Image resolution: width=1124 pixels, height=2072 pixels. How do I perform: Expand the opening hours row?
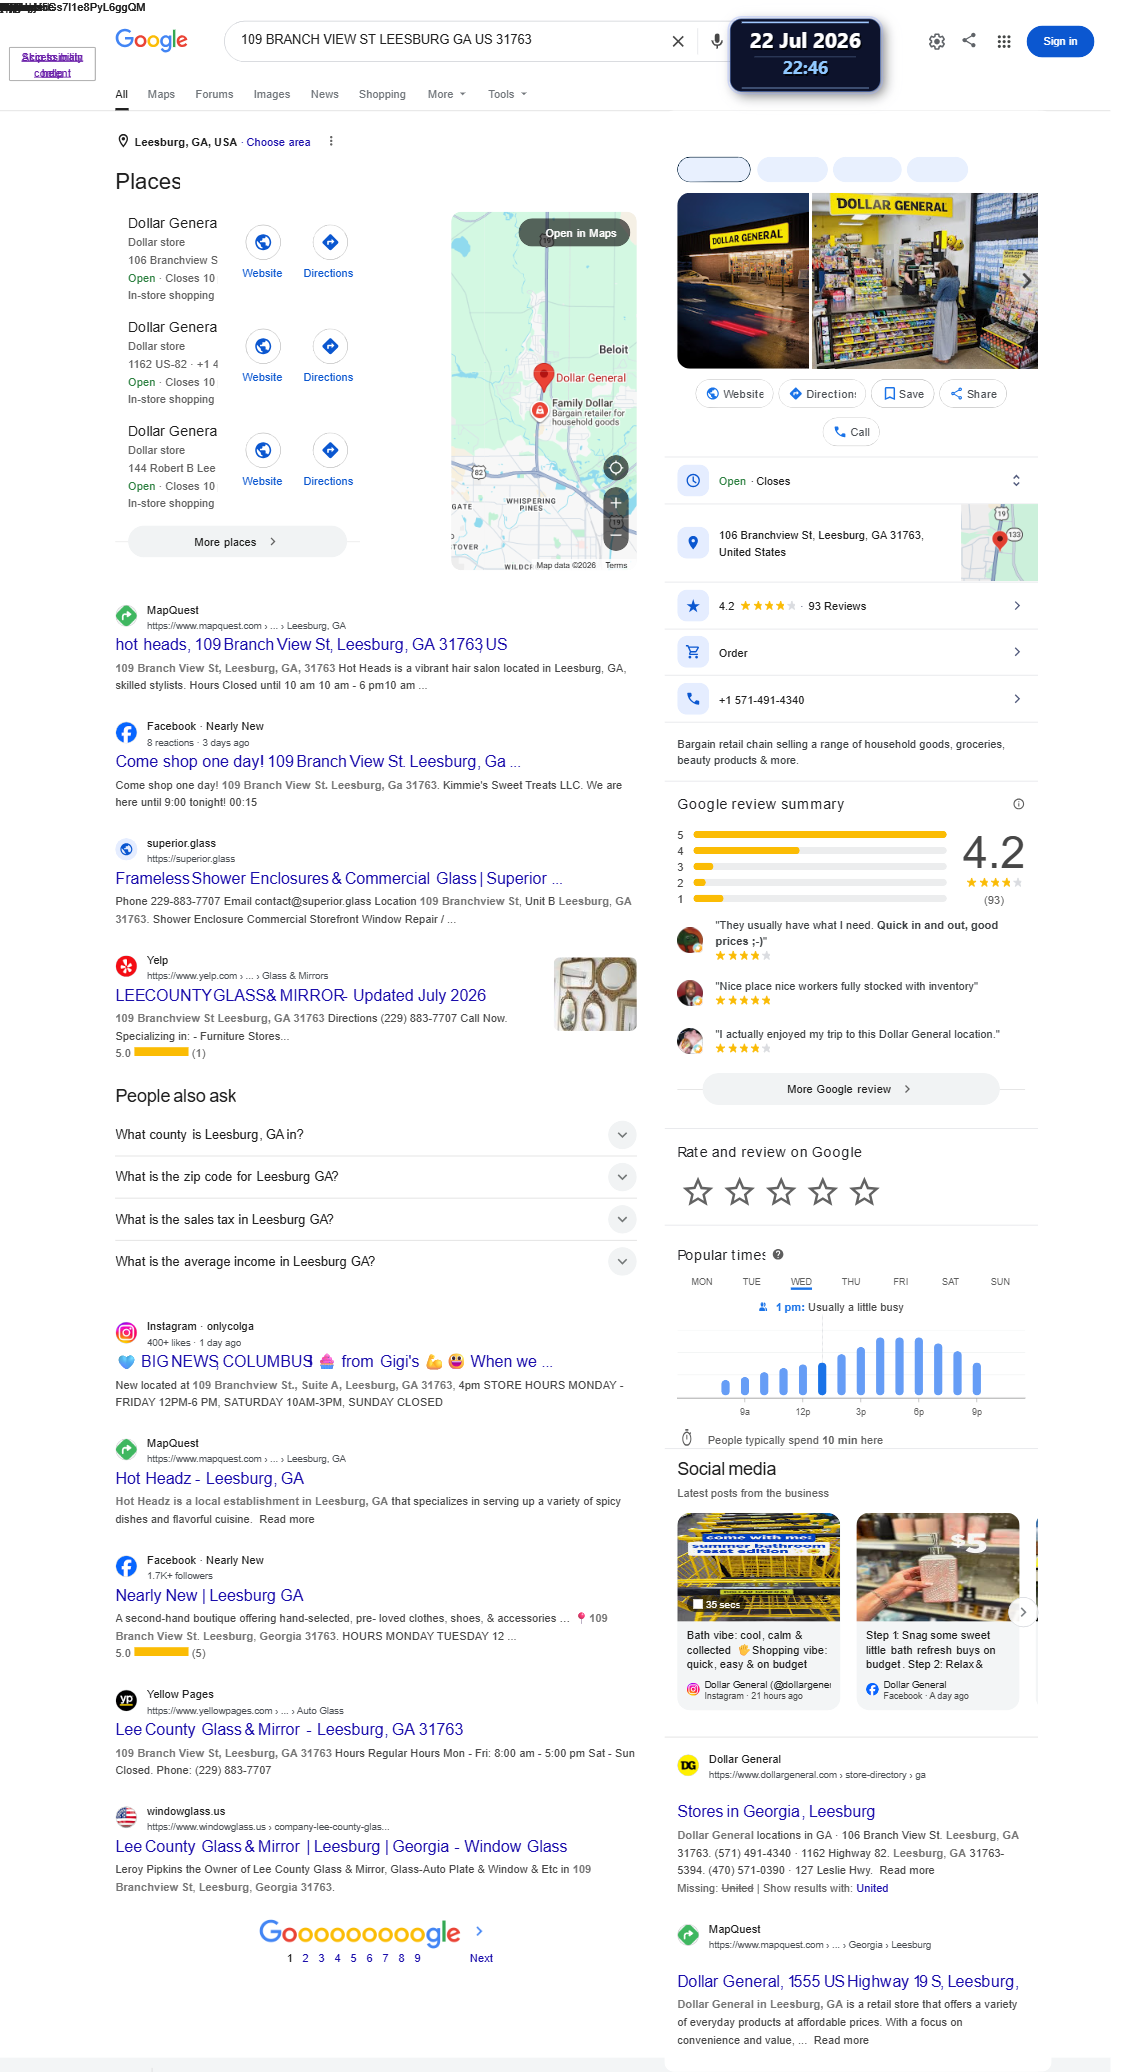click(851, 481)
